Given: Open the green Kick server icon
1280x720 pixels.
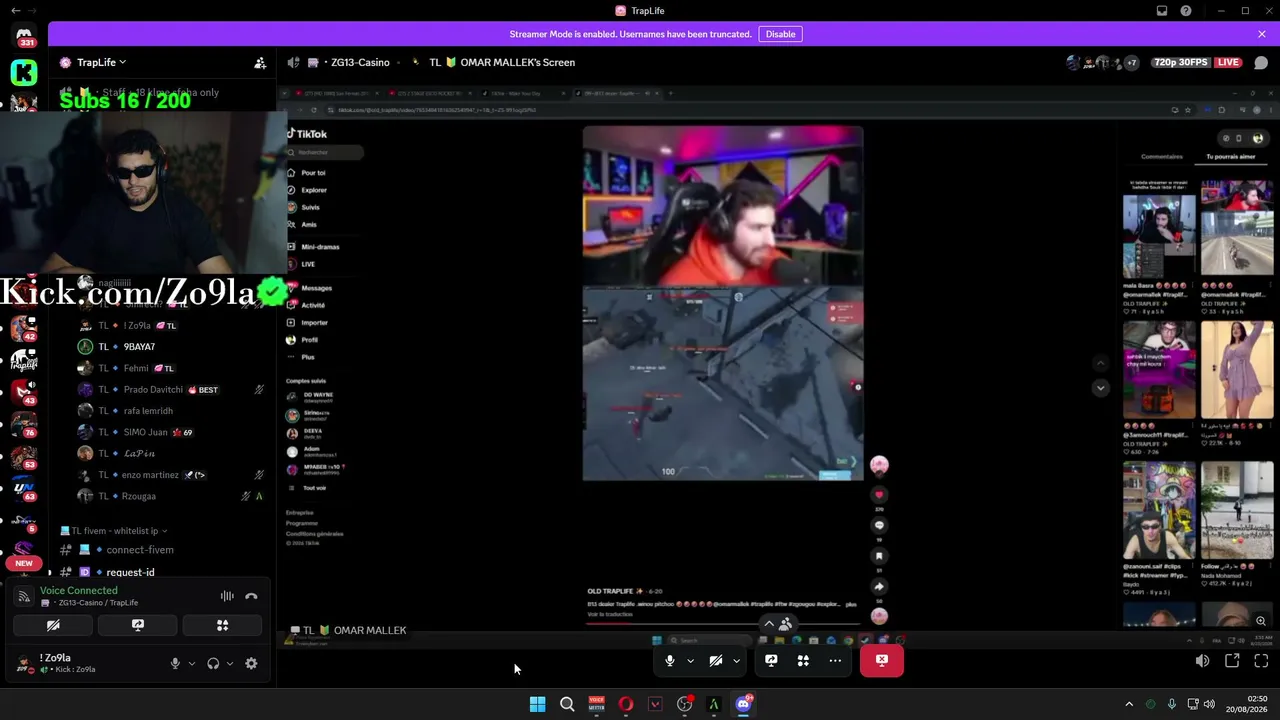Looking at the screenshot, I should tap(24, 72).
